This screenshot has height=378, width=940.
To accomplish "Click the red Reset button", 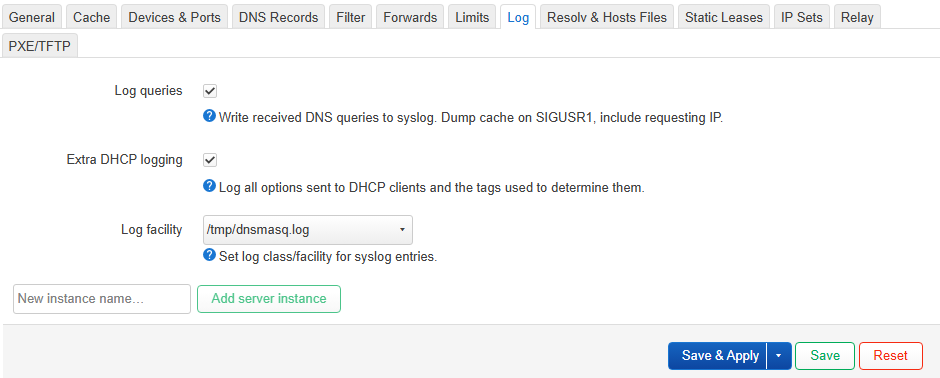I will click(890, 356).
